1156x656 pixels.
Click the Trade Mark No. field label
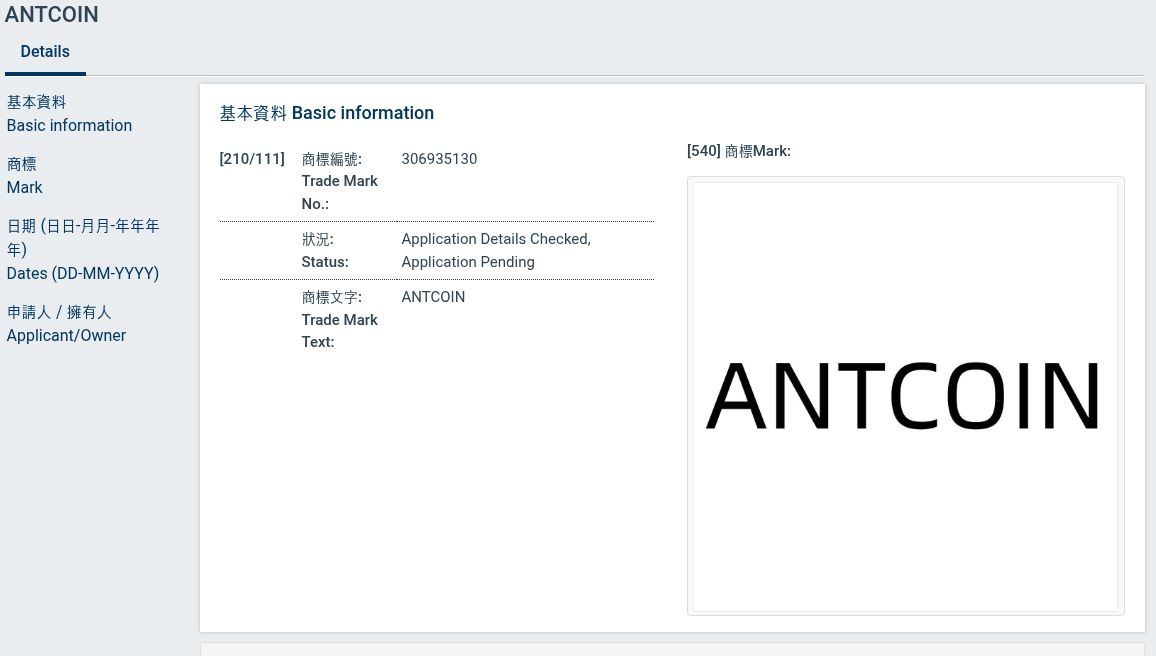coord(339,192)
